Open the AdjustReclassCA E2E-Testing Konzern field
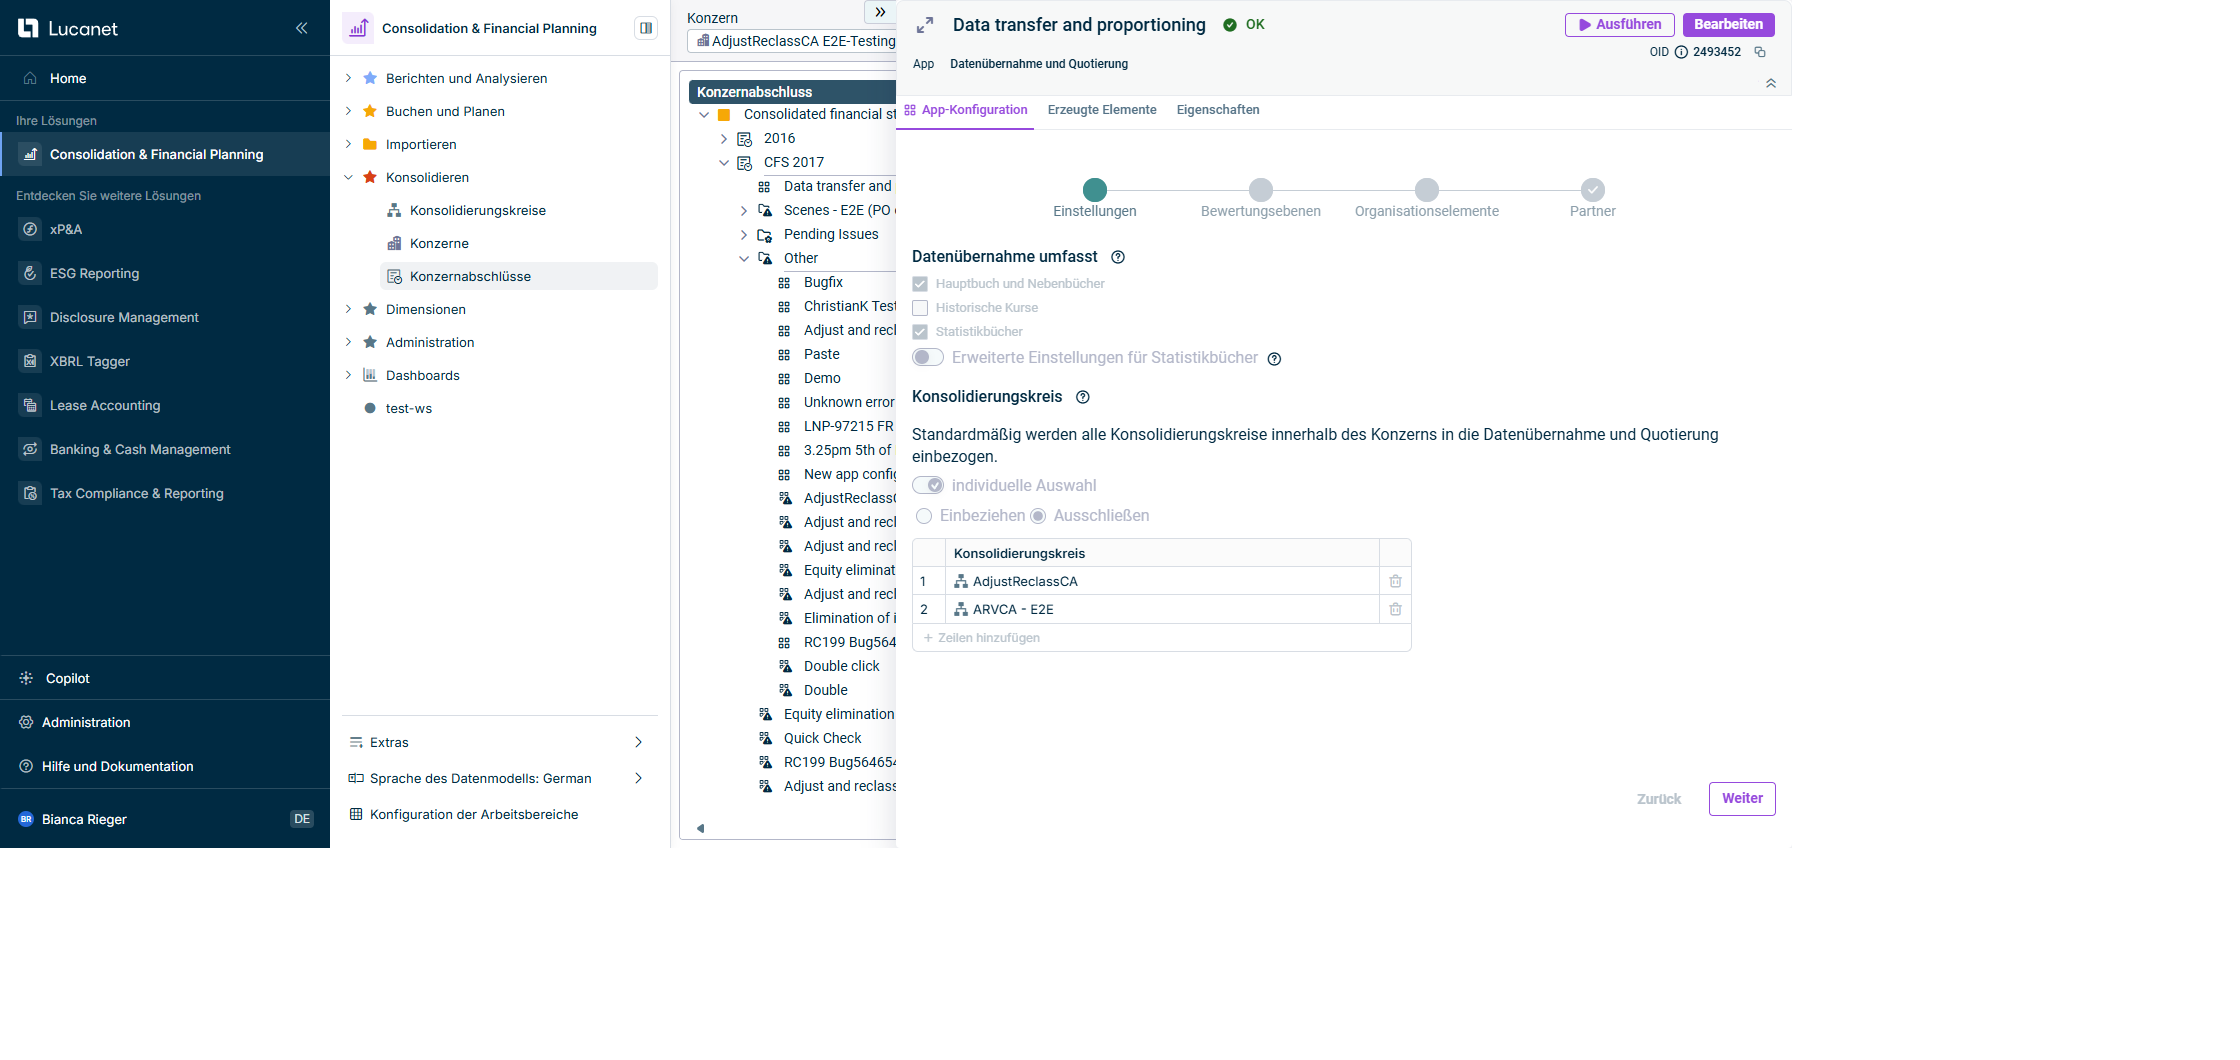The width and height of the screenshot is (2240, 1060). point(792,41)
